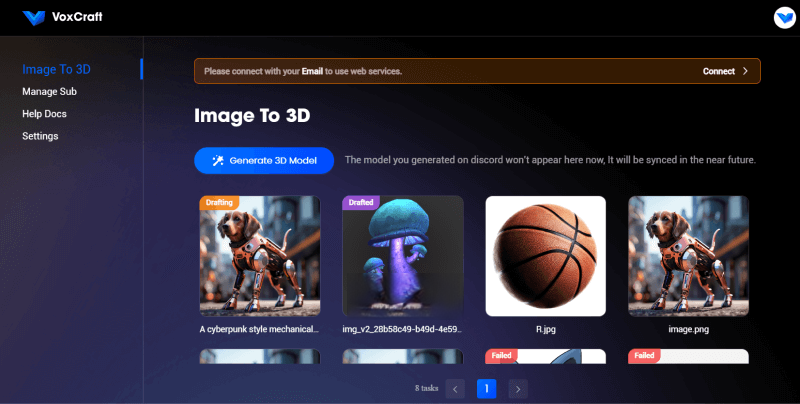Go to the previous page arrow
Viewport: 800px width, 404px height.
click(456, 388)
